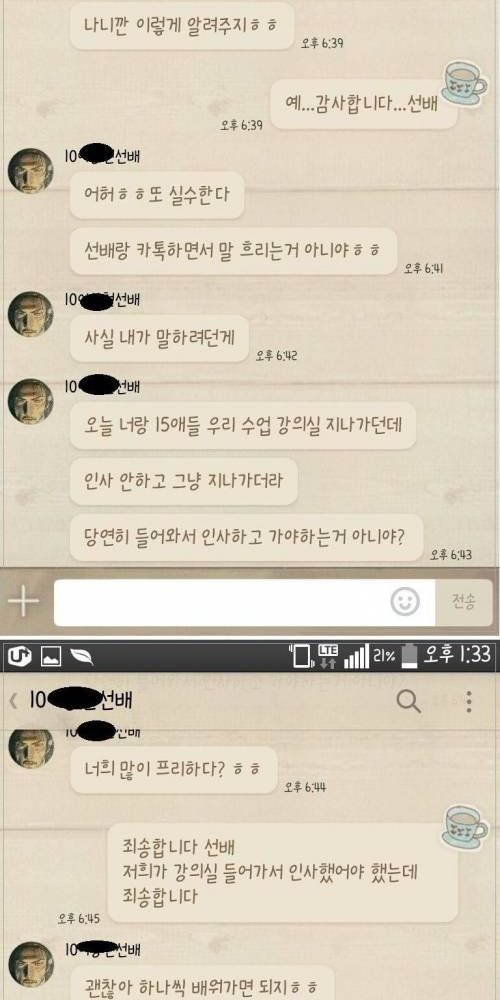
Task: Go back with left chevron
Action: click(x=13, y=702)
